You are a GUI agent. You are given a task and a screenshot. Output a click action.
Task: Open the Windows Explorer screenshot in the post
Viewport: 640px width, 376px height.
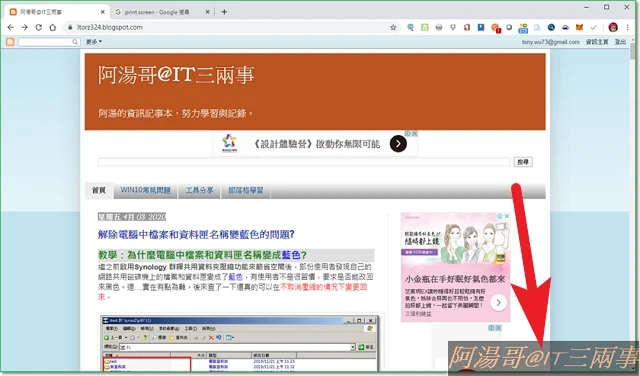point(241,343)
